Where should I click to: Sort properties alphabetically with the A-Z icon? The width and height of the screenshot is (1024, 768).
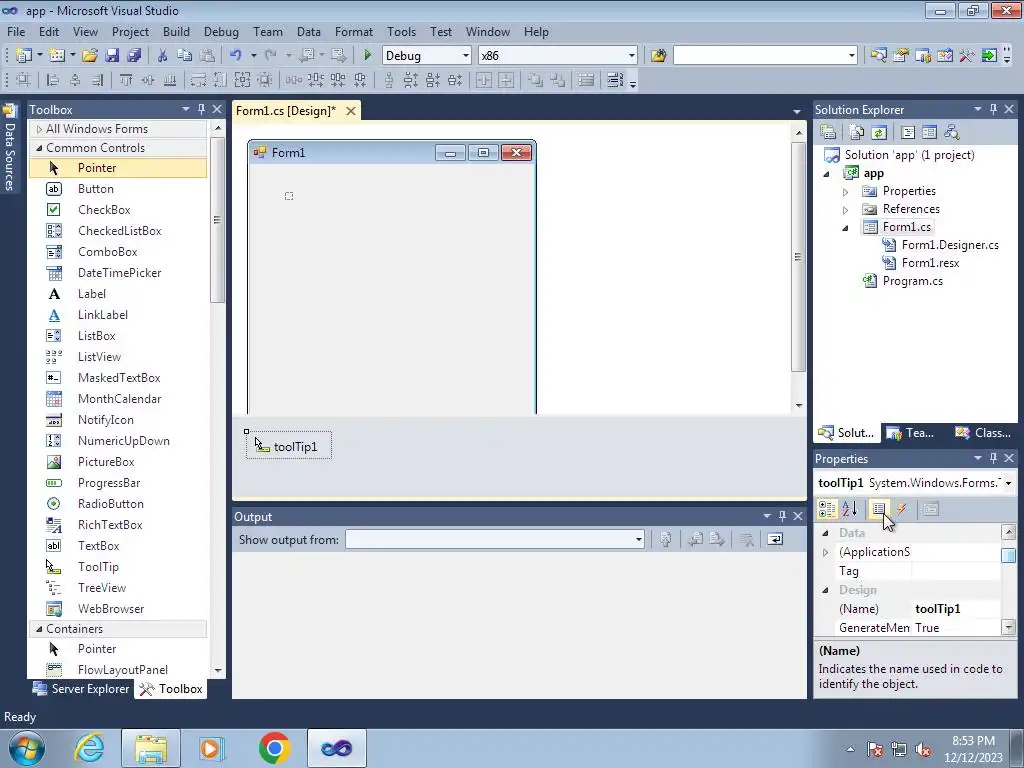click(x=850, y=509)
